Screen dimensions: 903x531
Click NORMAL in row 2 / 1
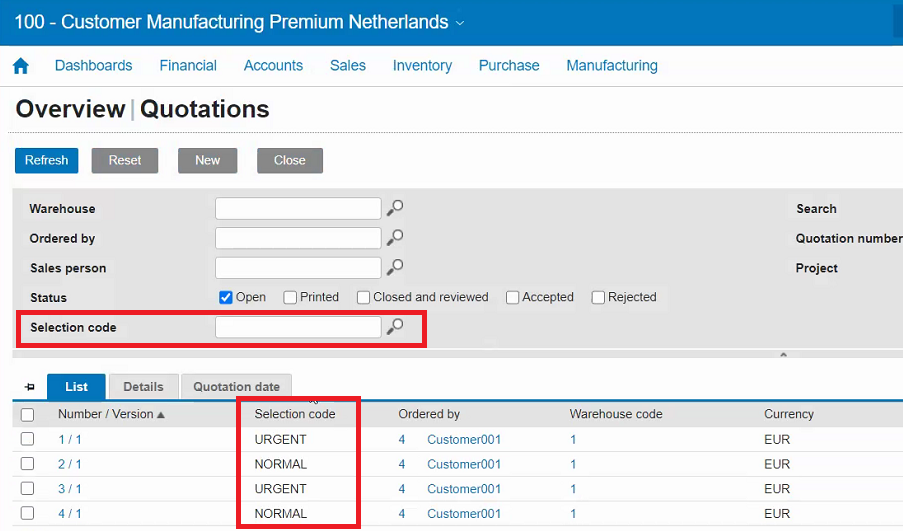pos(280,464)
